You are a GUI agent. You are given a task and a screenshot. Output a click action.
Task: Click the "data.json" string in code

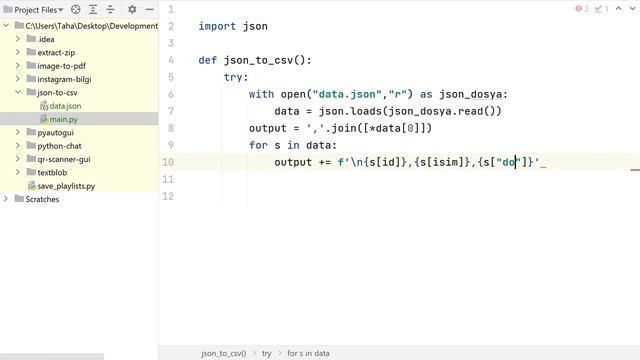tap(347, 94)
